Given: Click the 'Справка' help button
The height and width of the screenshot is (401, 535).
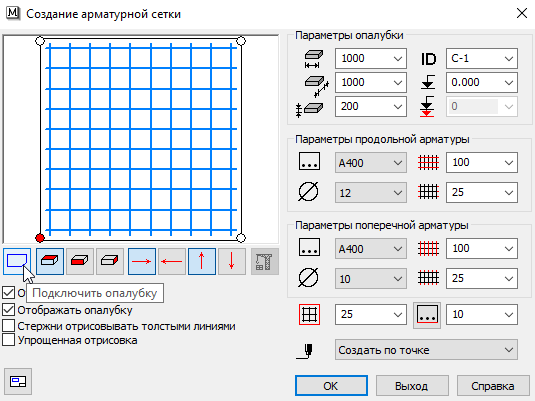Looking at the screenshot, I should pos(493,386).
